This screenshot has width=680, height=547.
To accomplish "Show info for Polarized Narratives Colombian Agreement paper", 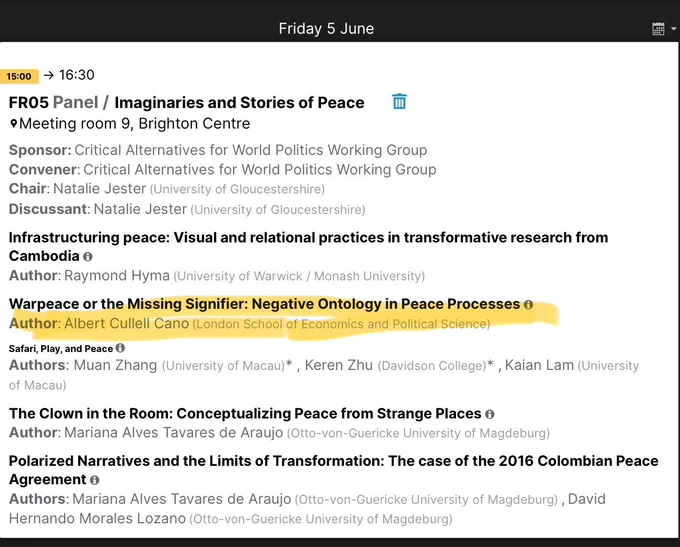I will [95, 480].
